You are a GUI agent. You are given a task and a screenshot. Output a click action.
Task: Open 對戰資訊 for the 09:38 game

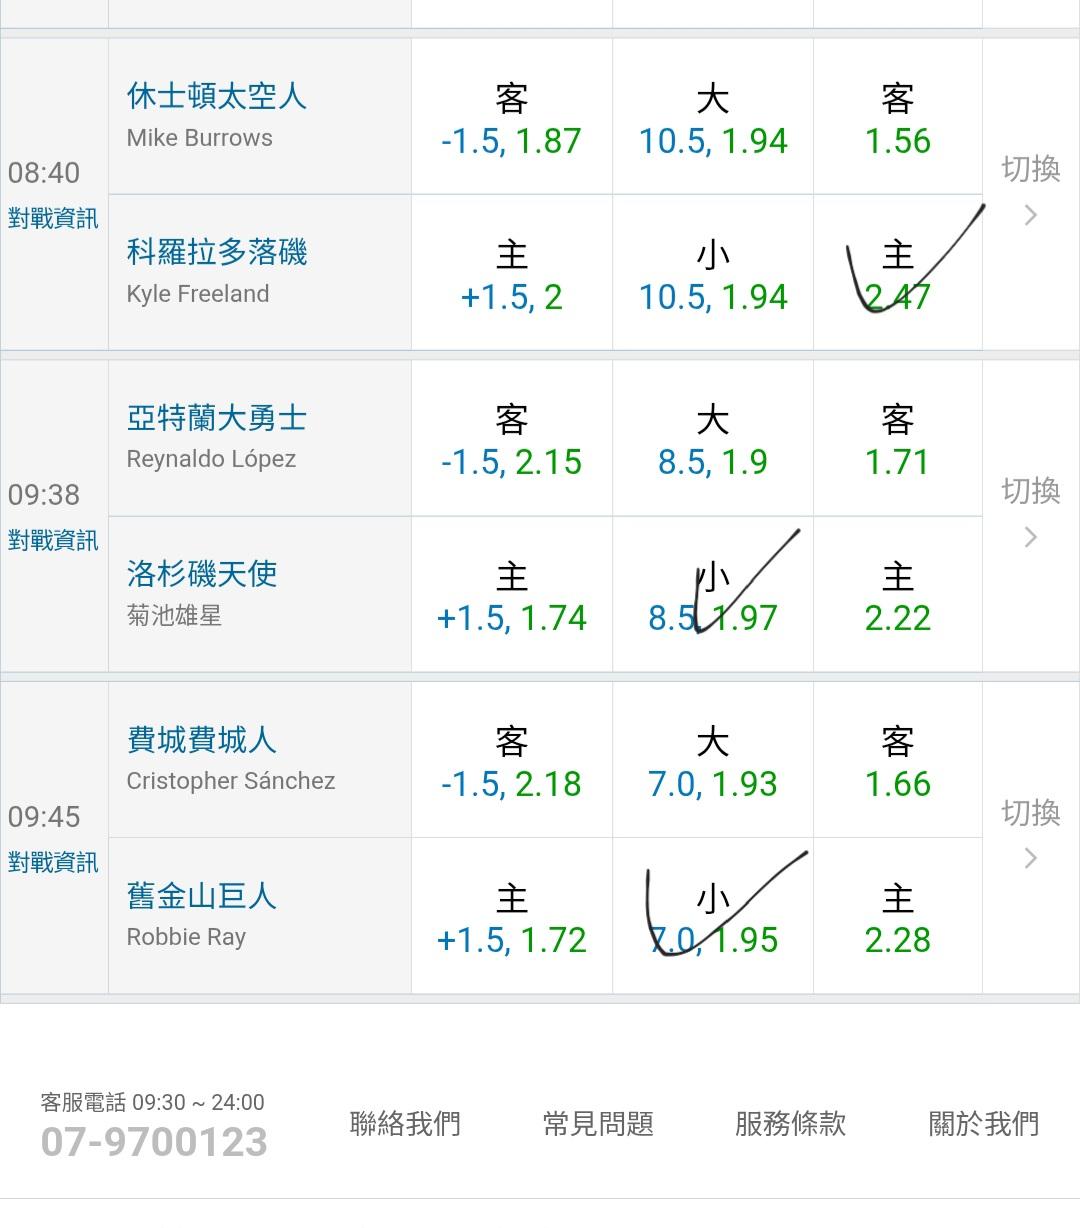53,540
